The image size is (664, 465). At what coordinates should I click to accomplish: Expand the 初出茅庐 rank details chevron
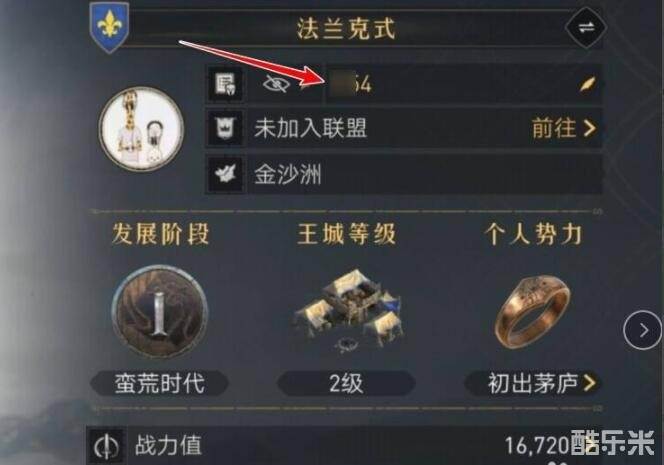(589, 383)
